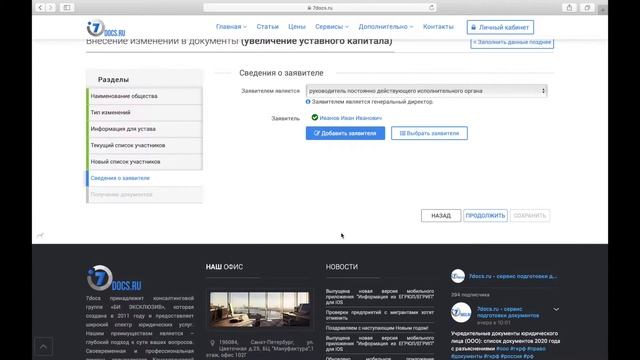640x360 pixels.
Task: Open the 7docs.ru social widget title link
Action: click(x=513, y=276)
